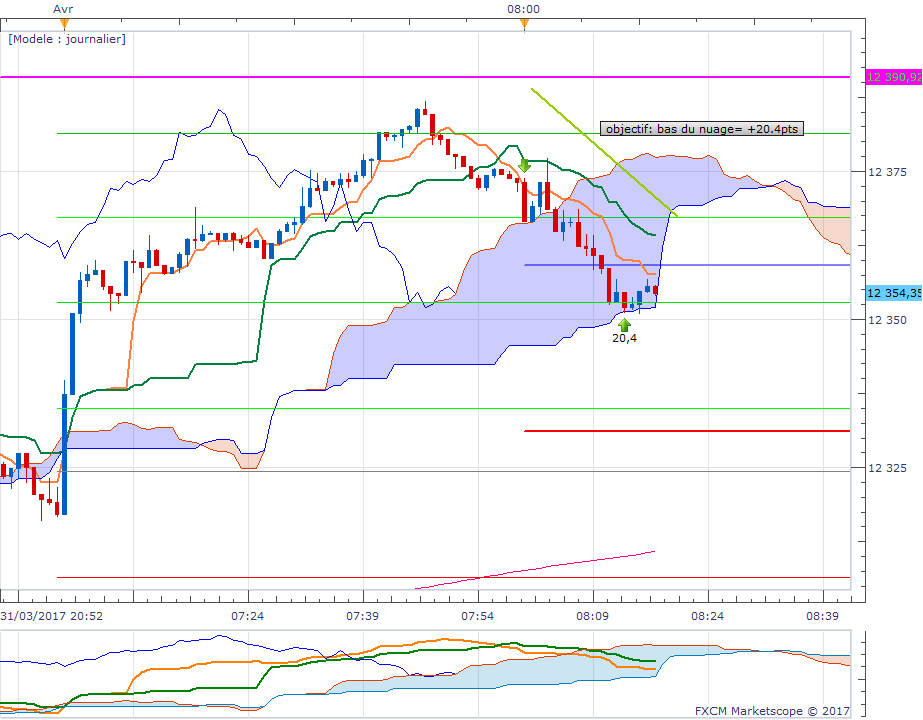Click the 31/03/2017 20:52 time label
This screenshot has height=720, width=923.
(x=52, y=616)
